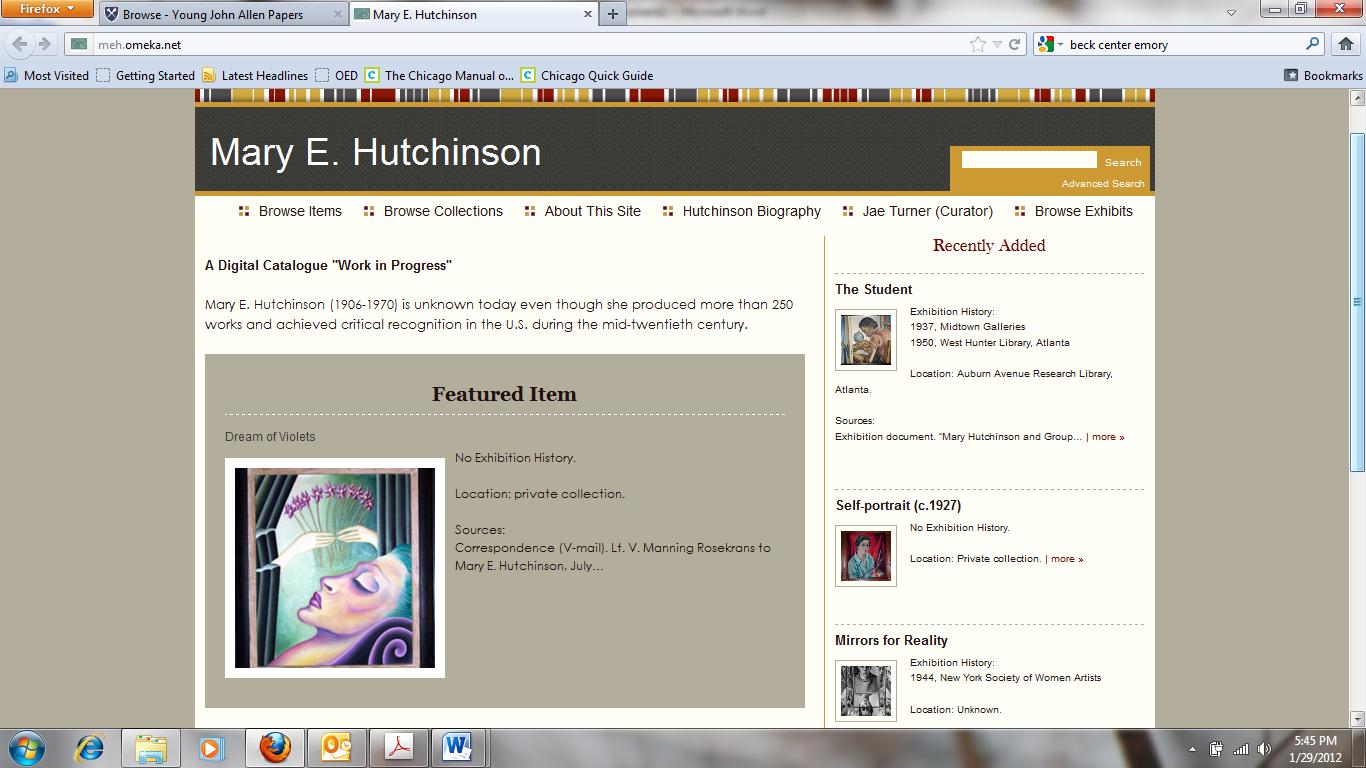Click the bookmark star in address bar
Screen dimensions: 1366x768
977,44
